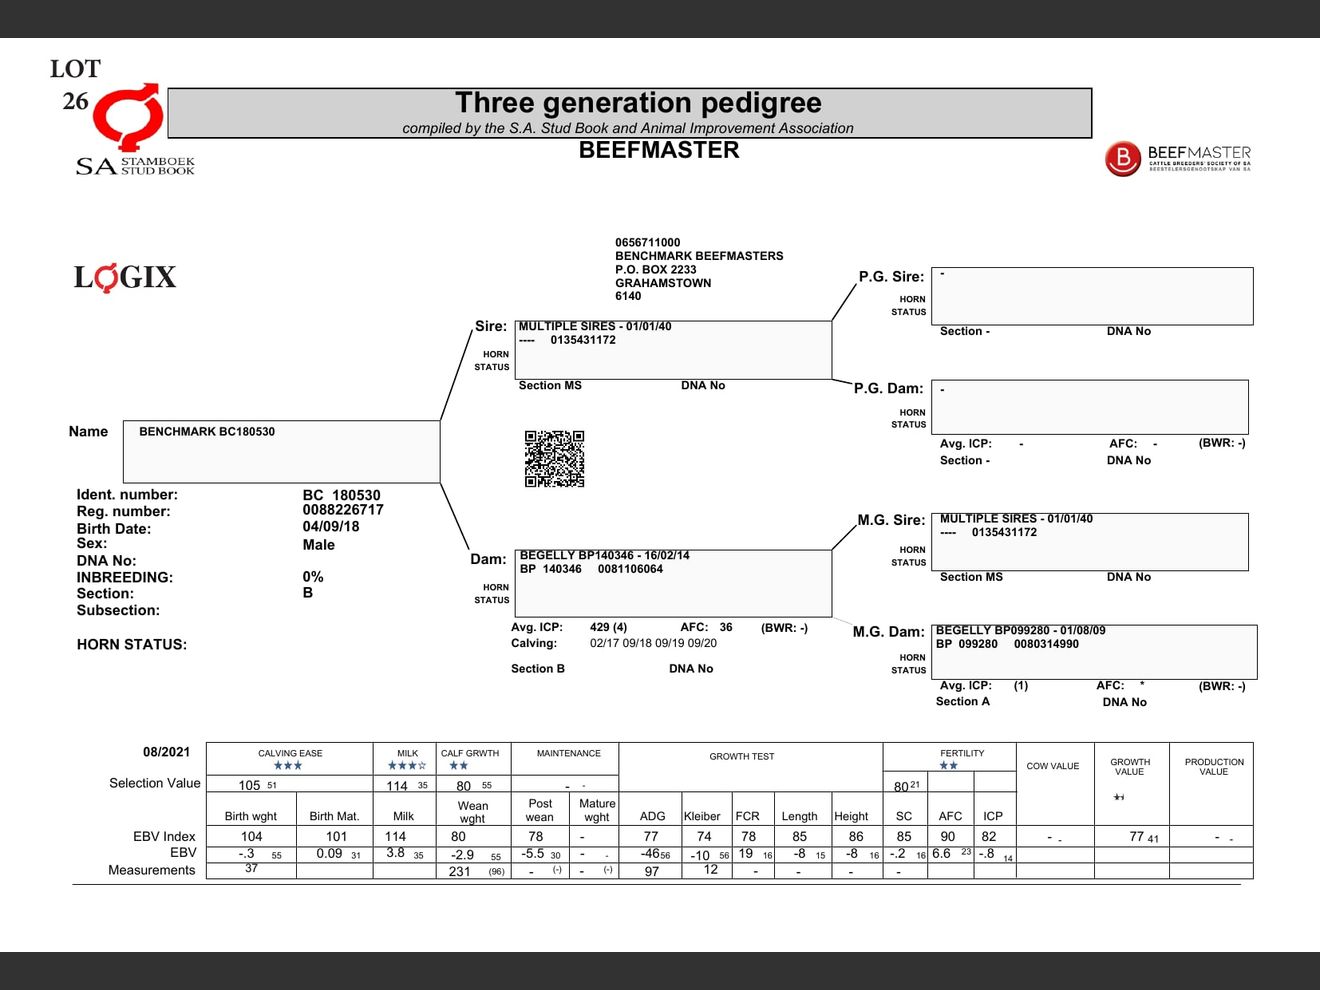1320x990 pixels.
Task: Click the Calf Growth star rating
Action: point(458,766)
